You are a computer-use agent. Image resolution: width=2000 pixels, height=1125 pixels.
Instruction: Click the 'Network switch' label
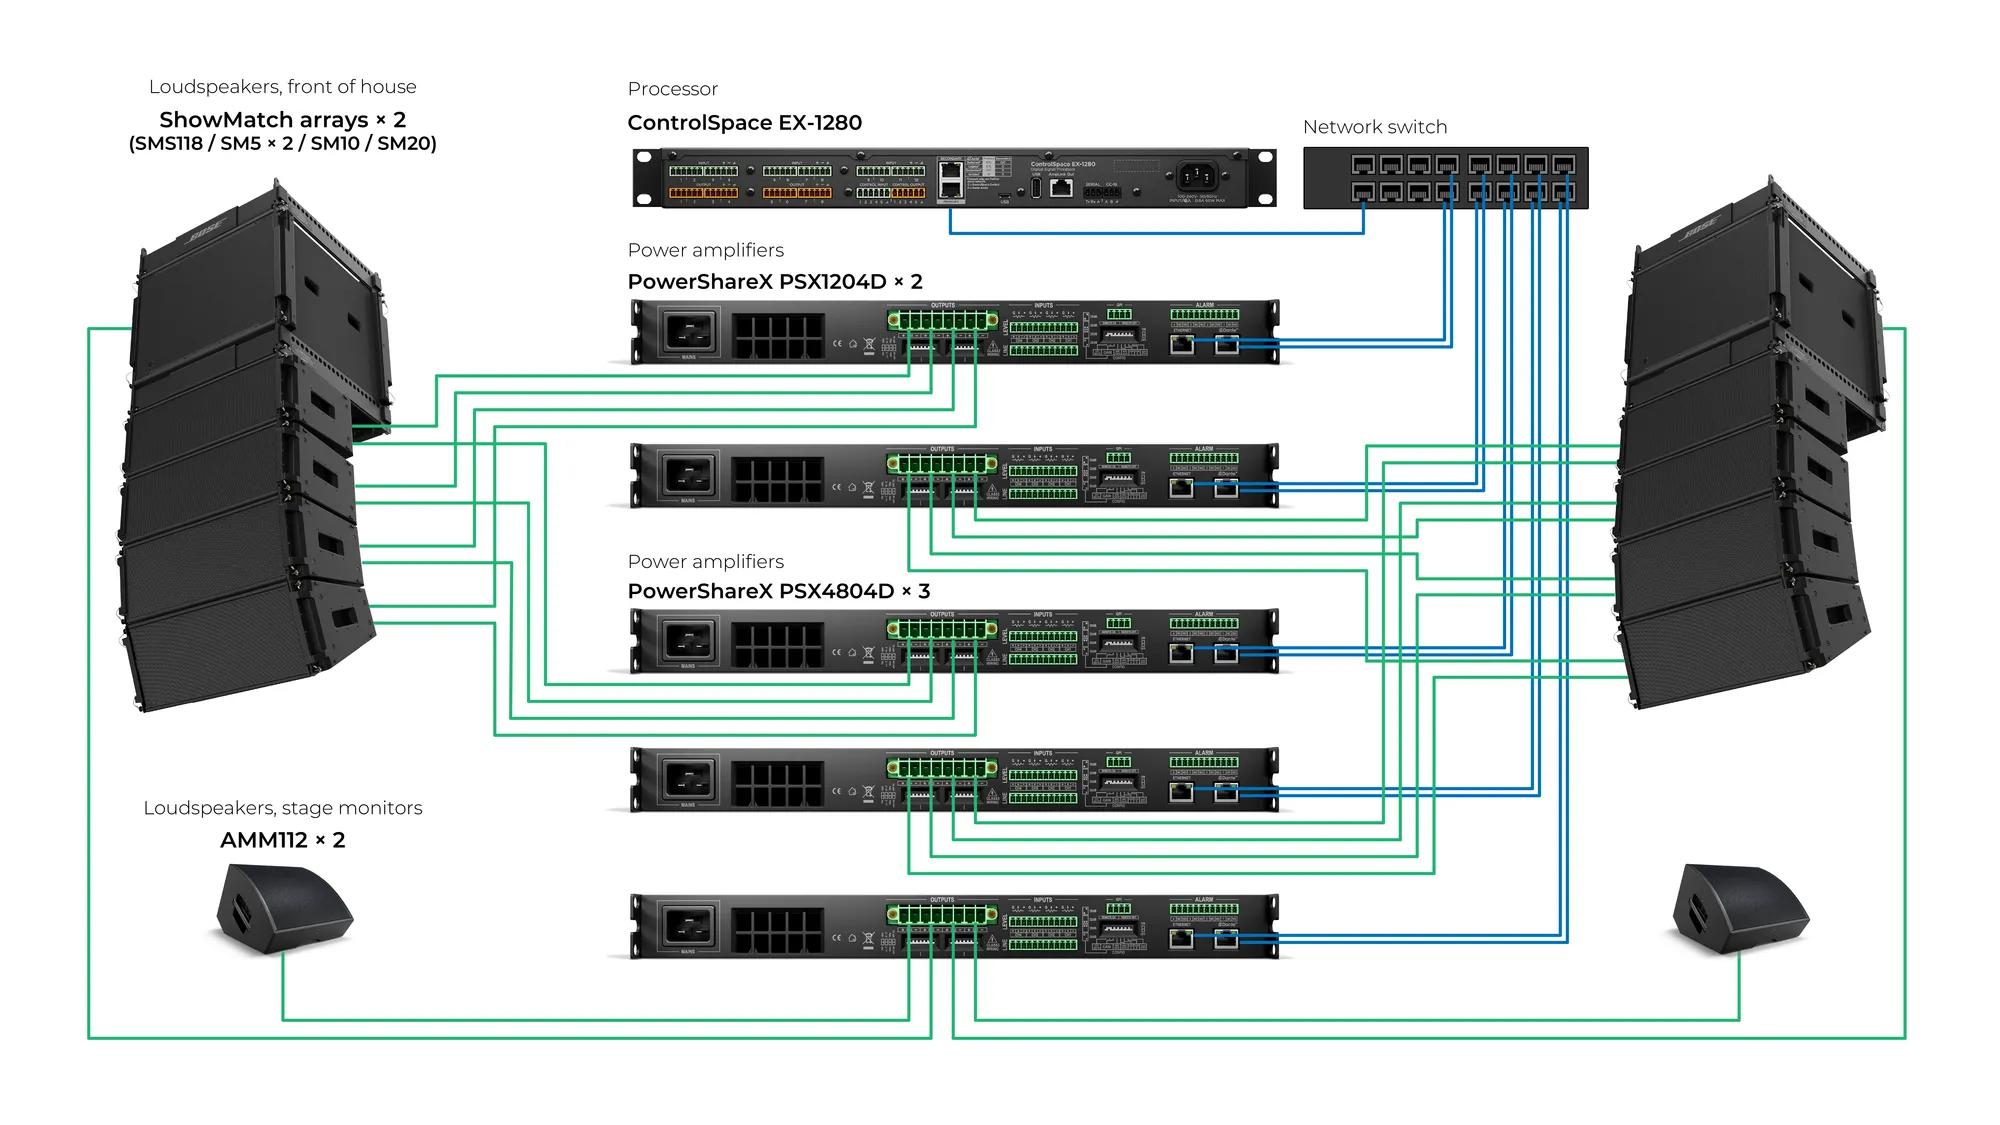coord(1374,127)
